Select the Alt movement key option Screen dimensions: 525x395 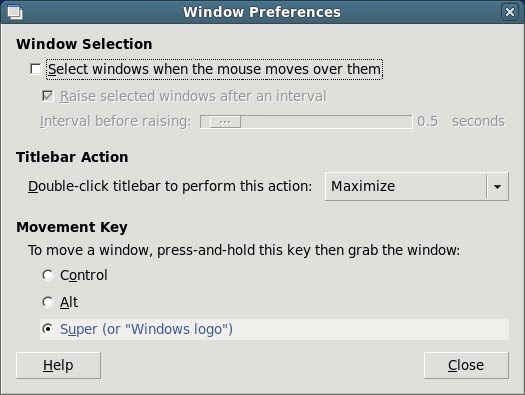(x=48, y=302)
